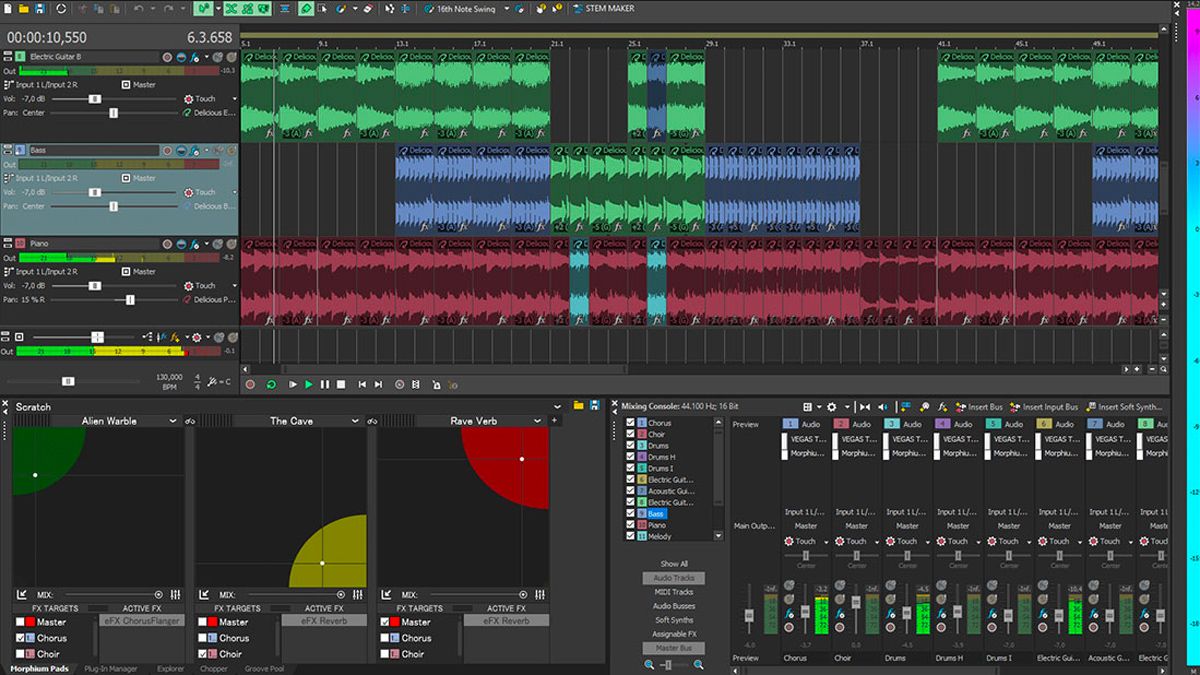Adjust the Piano track pan slider
Image resolution: width=1200 pixels, height=675 pixels.
click(x=130, y=299)
